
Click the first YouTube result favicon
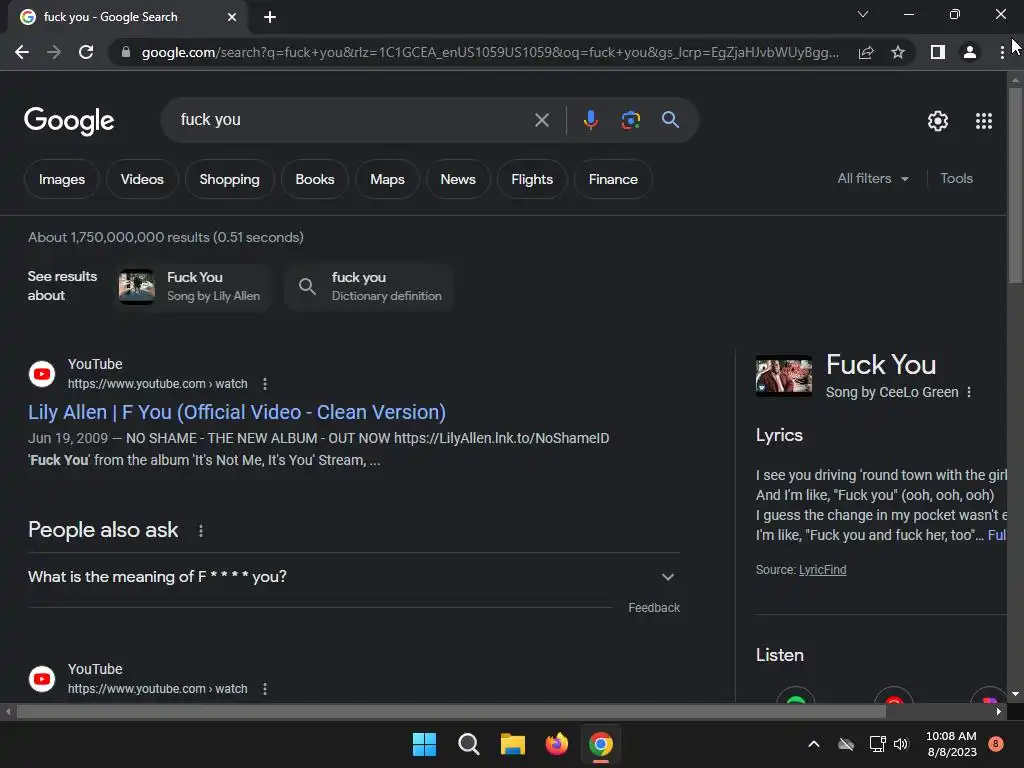click(42, 374)
